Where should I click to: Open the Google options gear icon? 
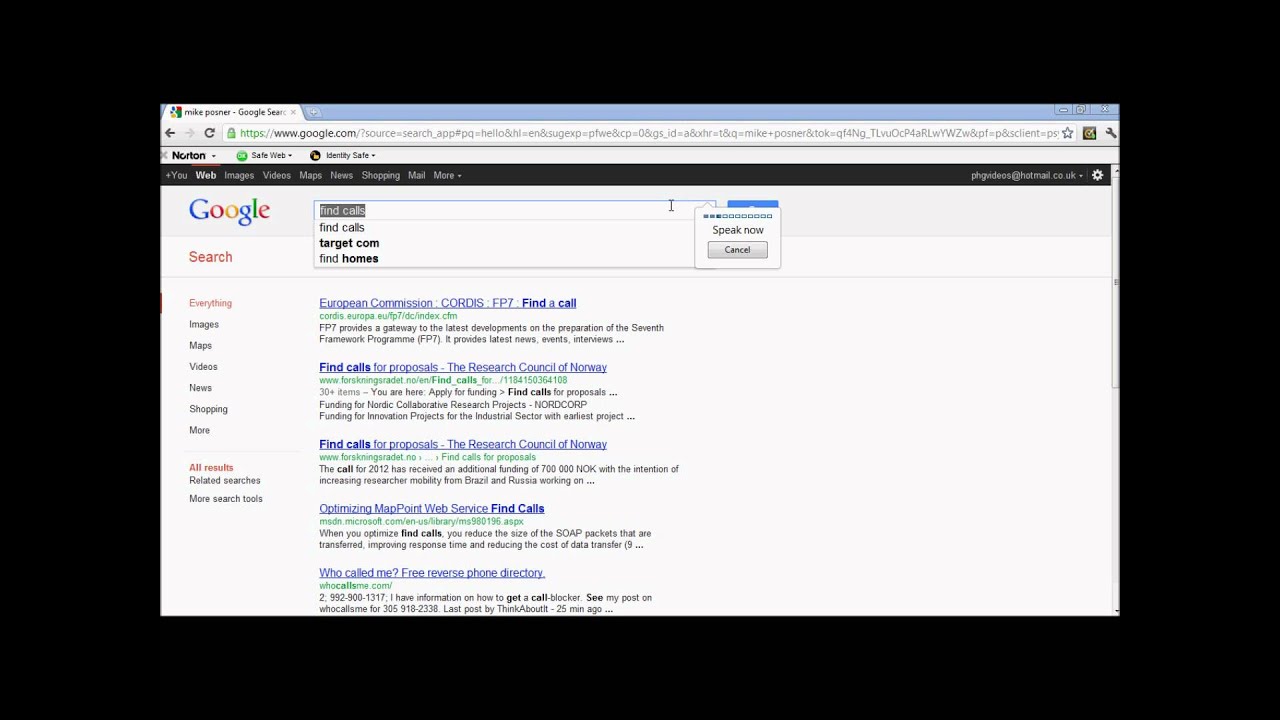pyautogui.click(x=1097, y=175)
